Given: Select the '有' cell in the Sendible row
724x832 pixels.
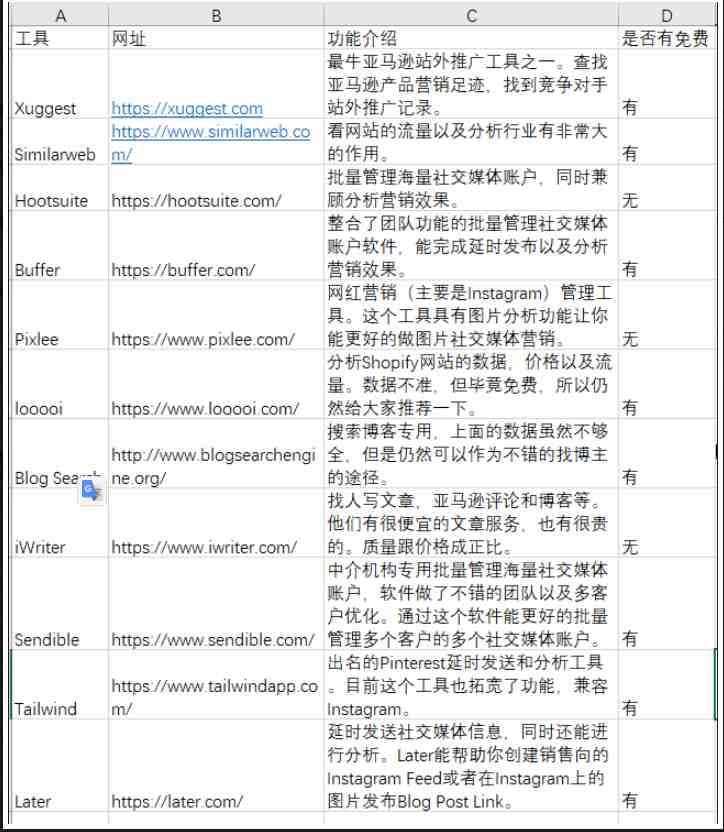Looking at the screenshot, I should pos(667,604).
